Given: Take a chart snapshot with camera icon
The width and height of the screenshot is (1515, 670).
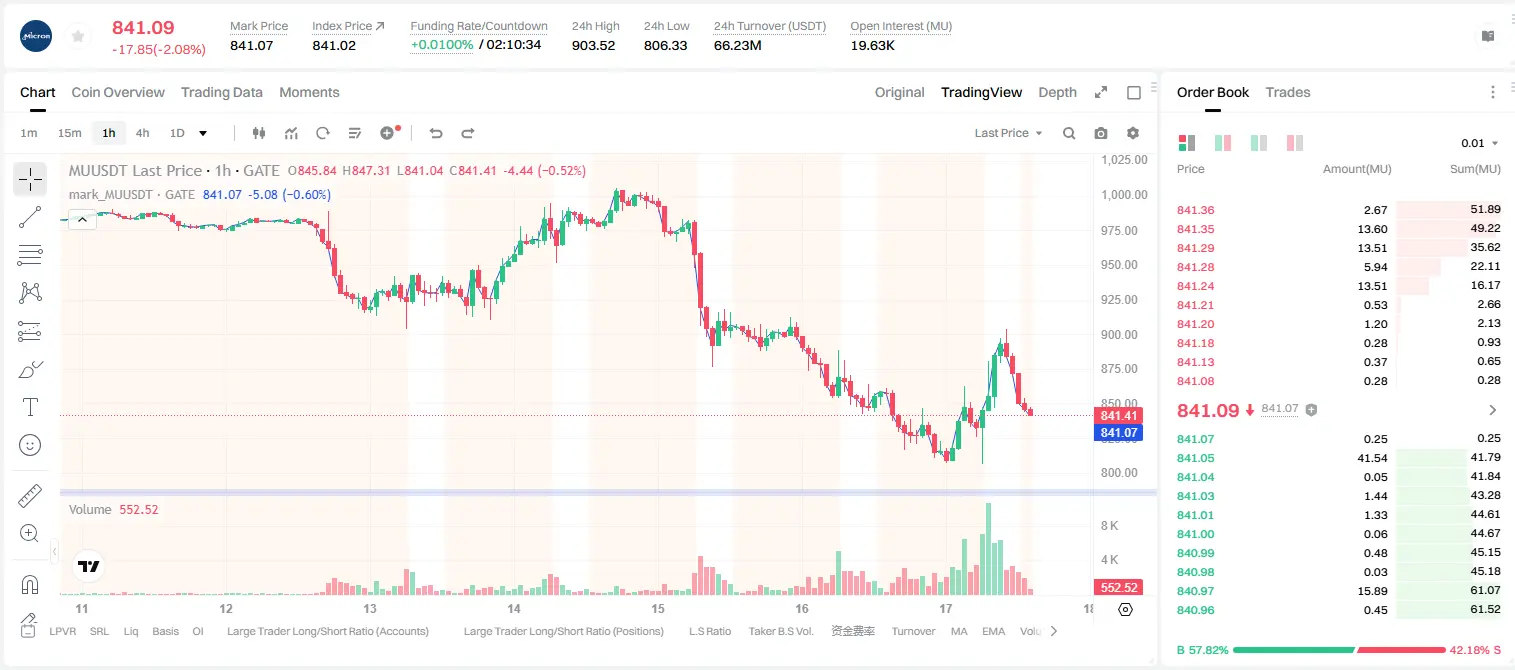Looking at the screenshot, I should (x=1101, y=133).
